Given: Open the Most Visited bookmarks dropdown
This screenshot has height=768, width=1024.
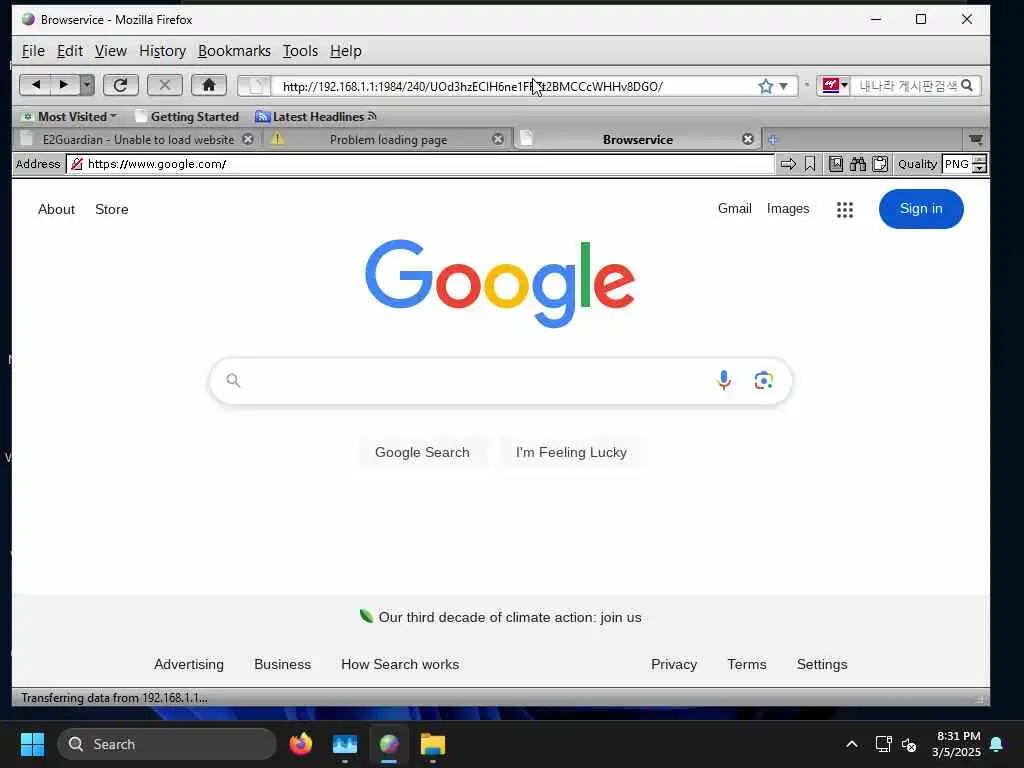Looking at the screenshot, I should pos(69,117).
